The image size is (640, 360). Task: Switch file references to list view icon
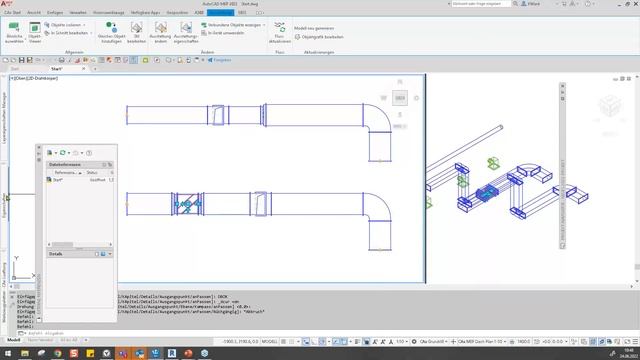click(x=104, y=164)
